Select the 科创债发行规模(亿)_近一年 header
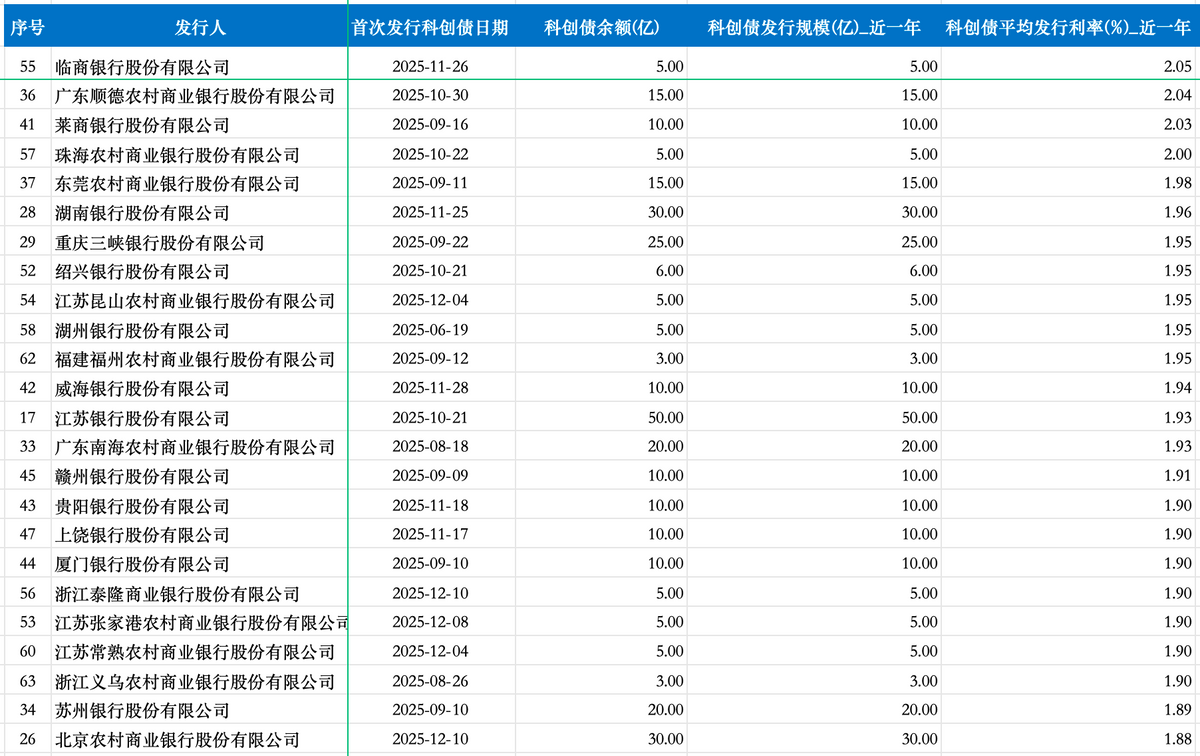The height and width of the screenshot is (756, 1200). [x=814, y=28]
